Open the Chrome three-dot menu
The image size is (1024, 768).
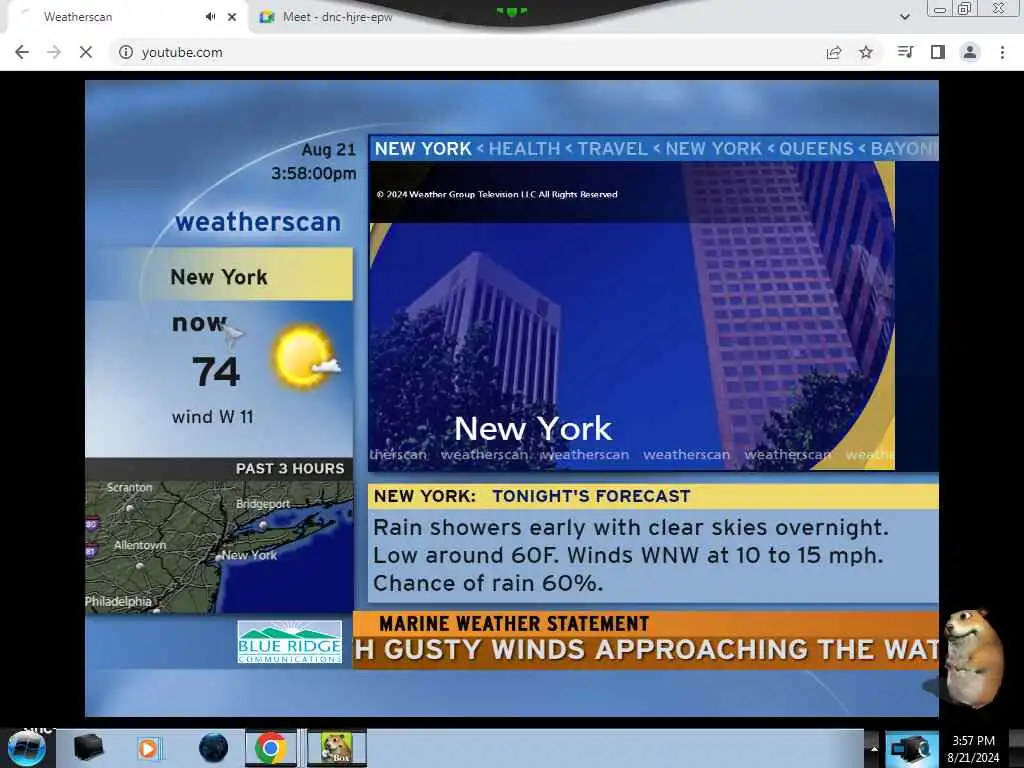1002,52
